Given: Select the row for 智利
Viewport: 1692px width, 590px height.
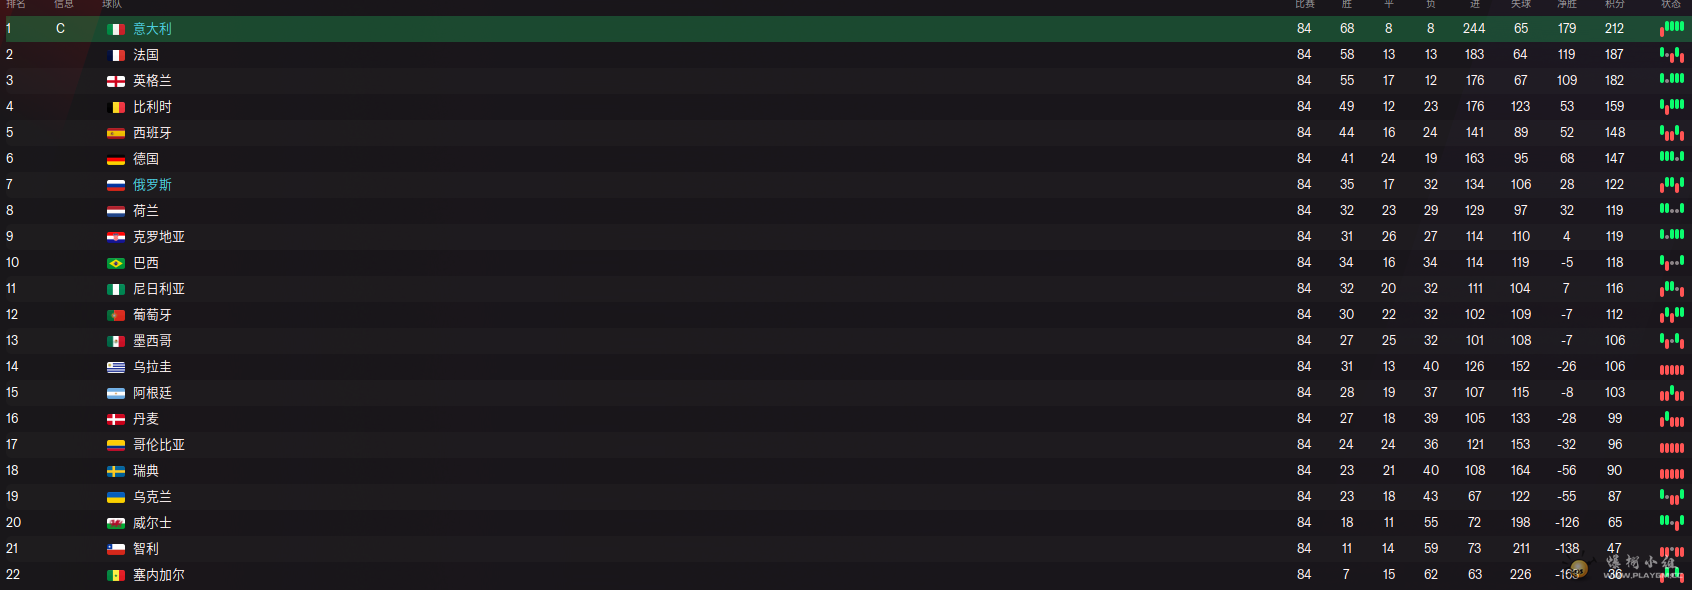Looking at the screenshot, I should point(846,549).
